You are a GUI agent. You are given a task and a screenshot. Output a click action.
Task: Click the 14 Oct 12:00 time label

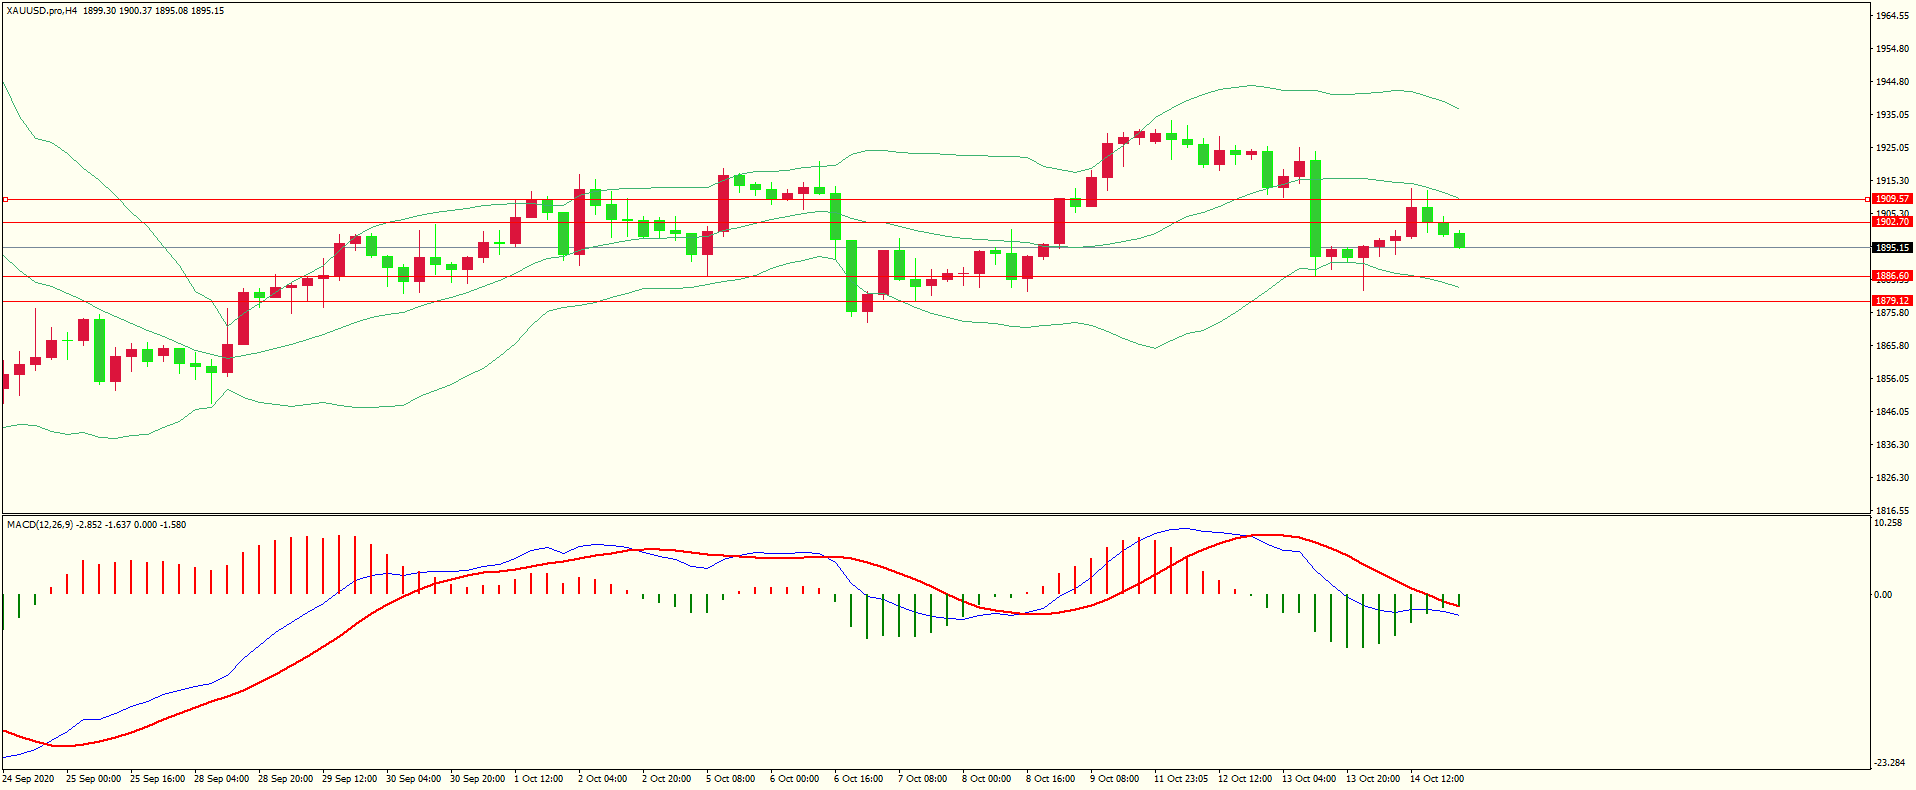tap(1436, 779)
